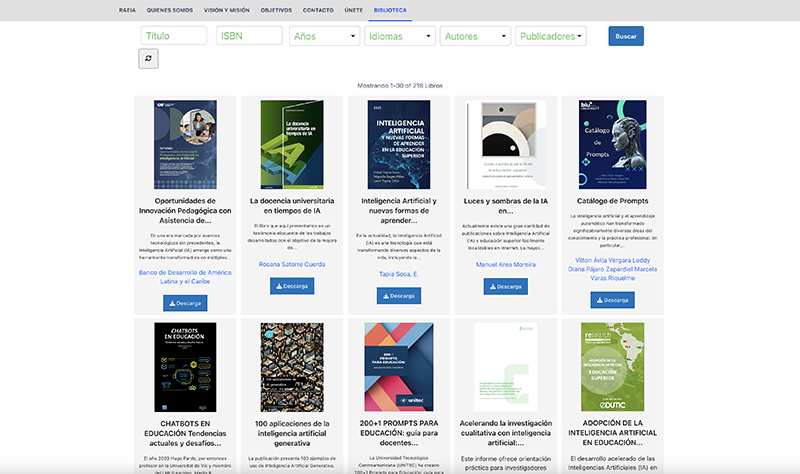Click author link Manuel Area Moreira
Viewport: 800px width, 474px height.
(x=506, y=264)
